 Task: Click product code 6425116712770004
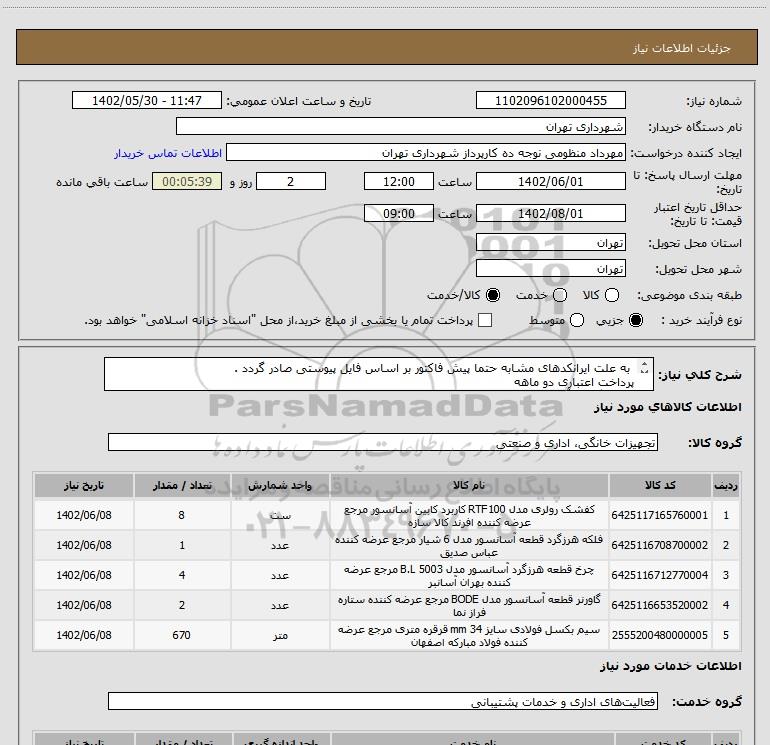point(660,575)
